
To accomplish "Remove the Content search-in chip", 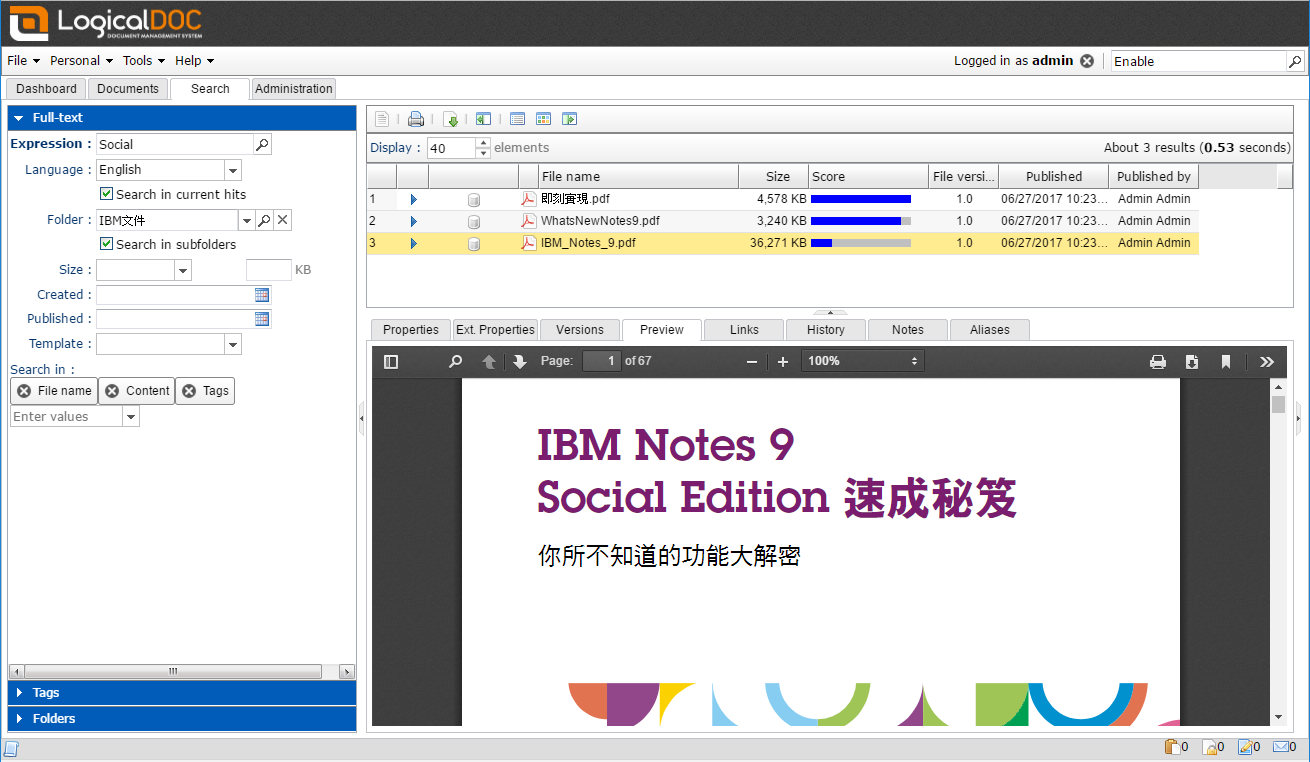I will click(x=112, y=391).
